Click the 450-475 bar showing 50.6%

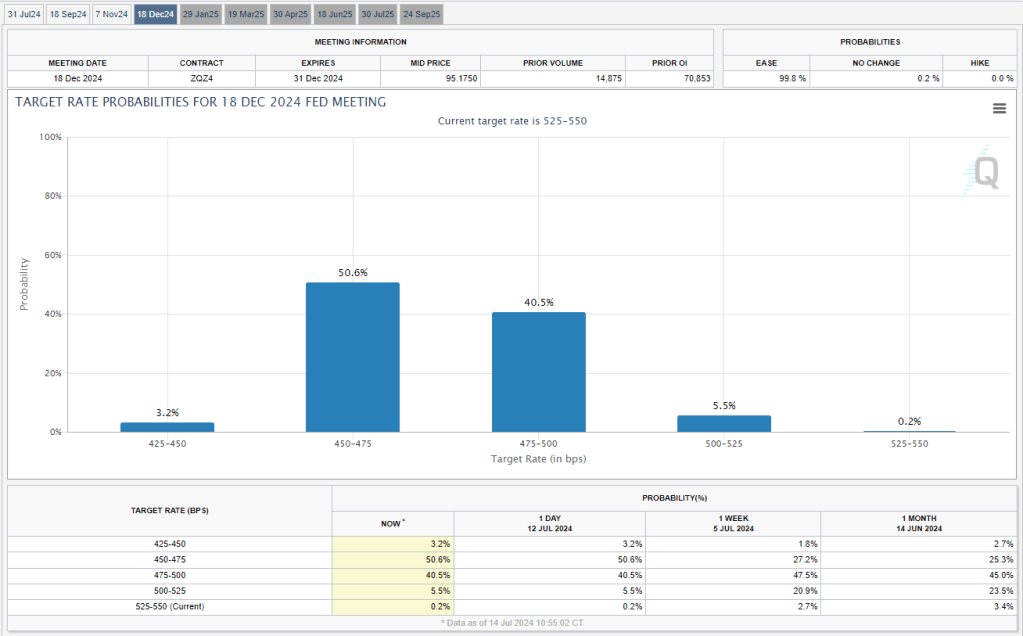point(352,357)
